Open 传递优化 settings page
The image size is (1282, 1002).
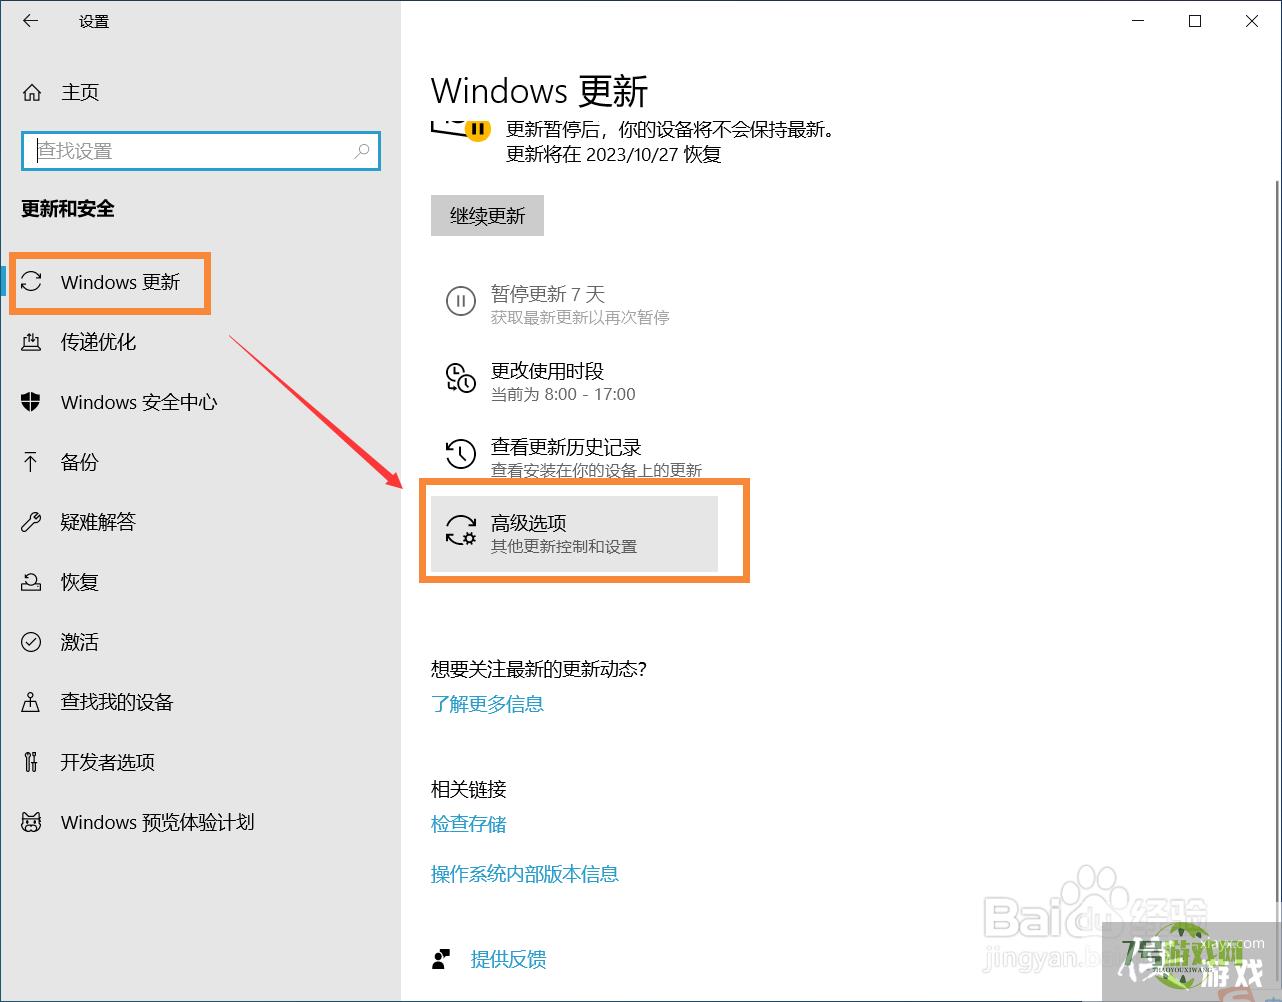pyautogui.click(x=98, y=342)
